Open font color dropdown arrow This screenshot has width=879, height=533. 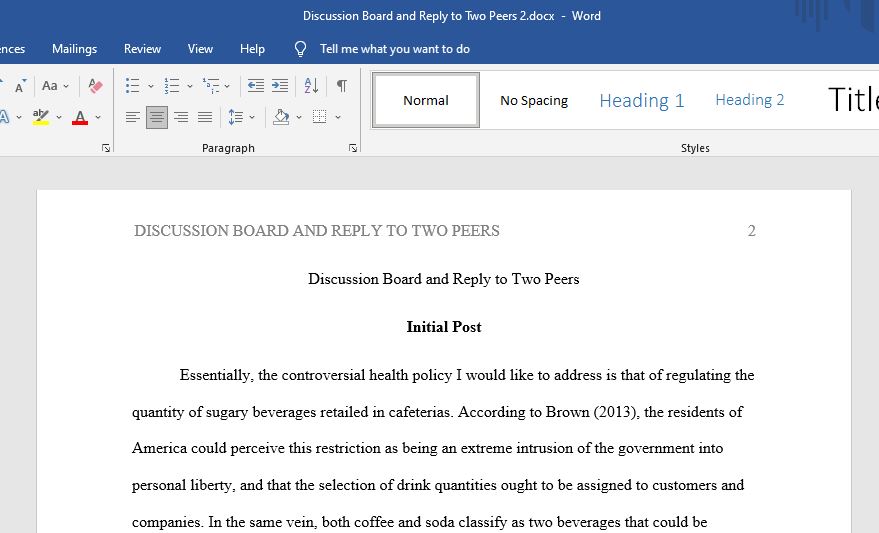(x=98, y=118)
